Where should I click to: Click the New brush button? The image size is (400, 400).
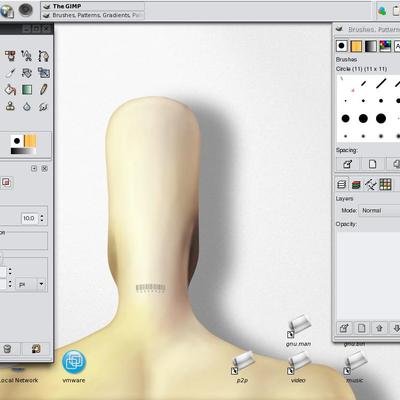372,164
